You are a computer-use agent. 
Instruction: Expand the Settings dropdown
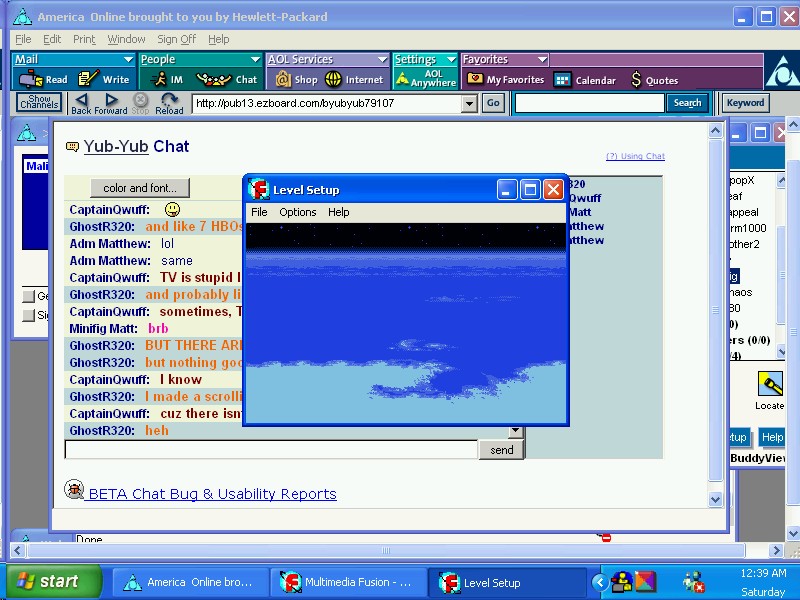coord(451,60)
